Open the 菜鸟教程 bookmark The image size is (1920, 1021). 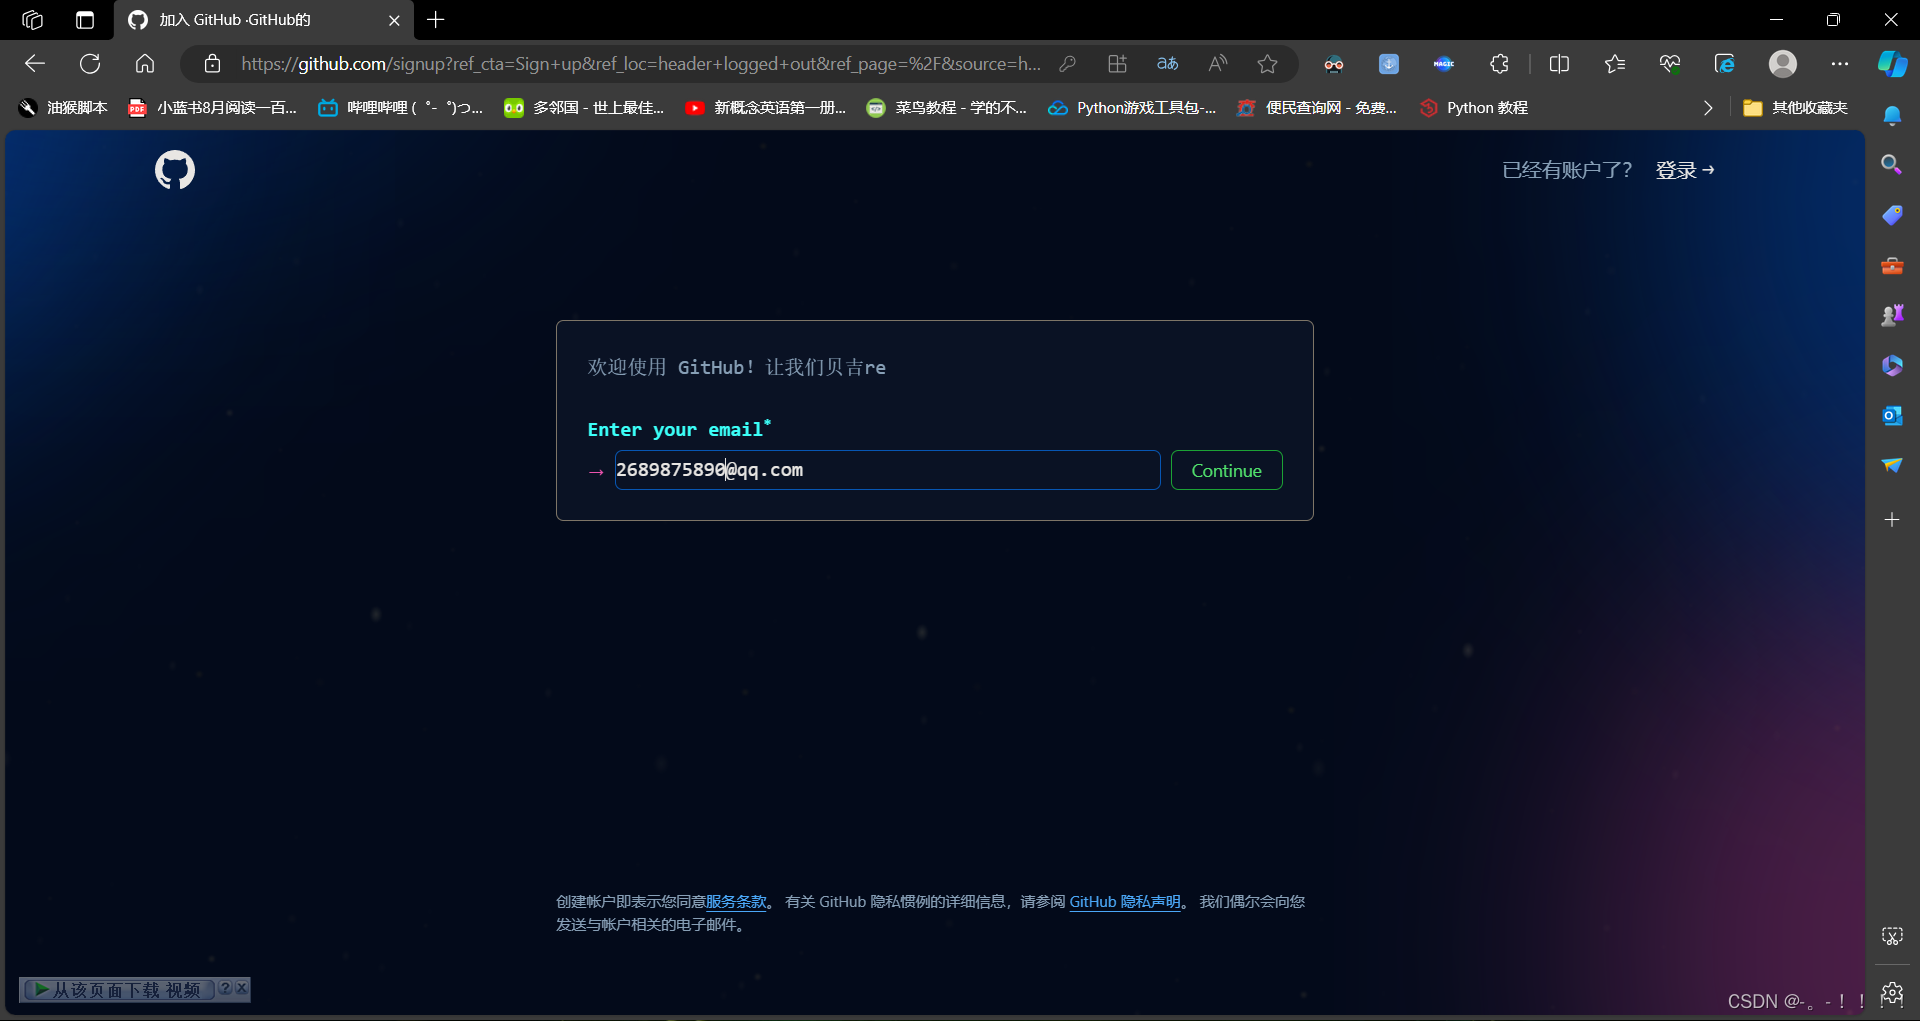pyautogui.click(x=946, y=108)
